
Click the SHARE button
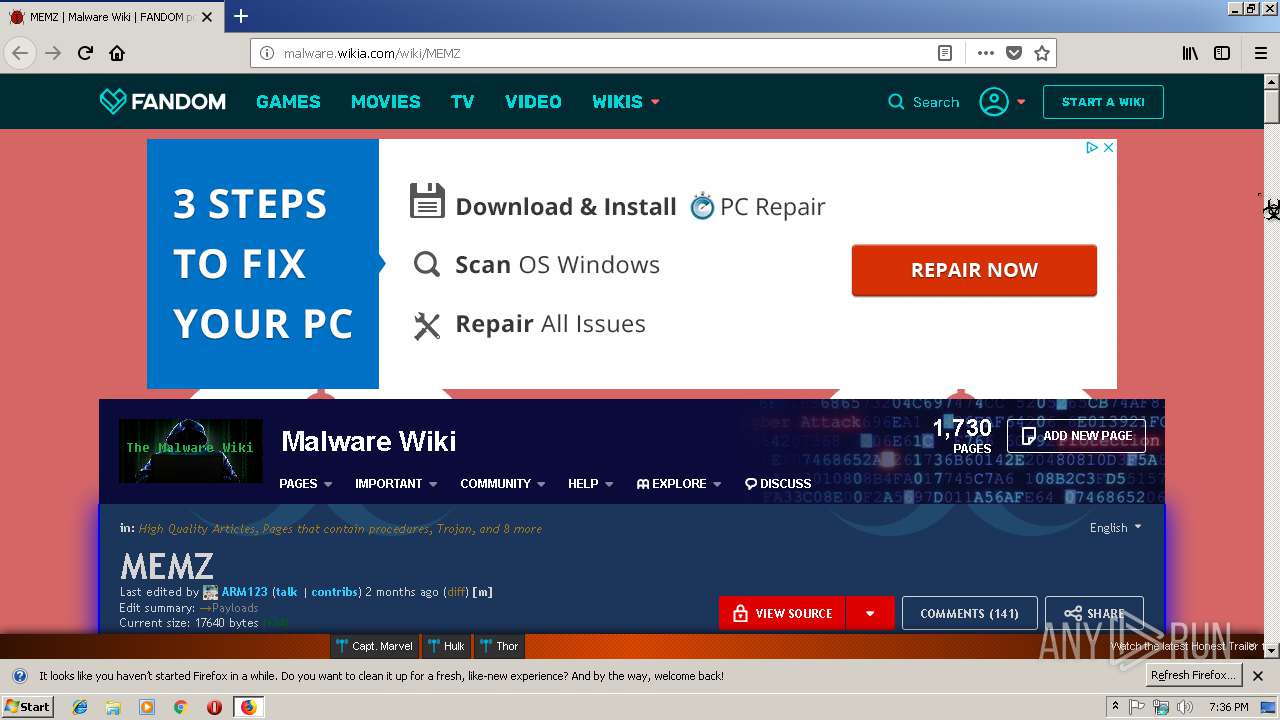tap(1094, 613)
